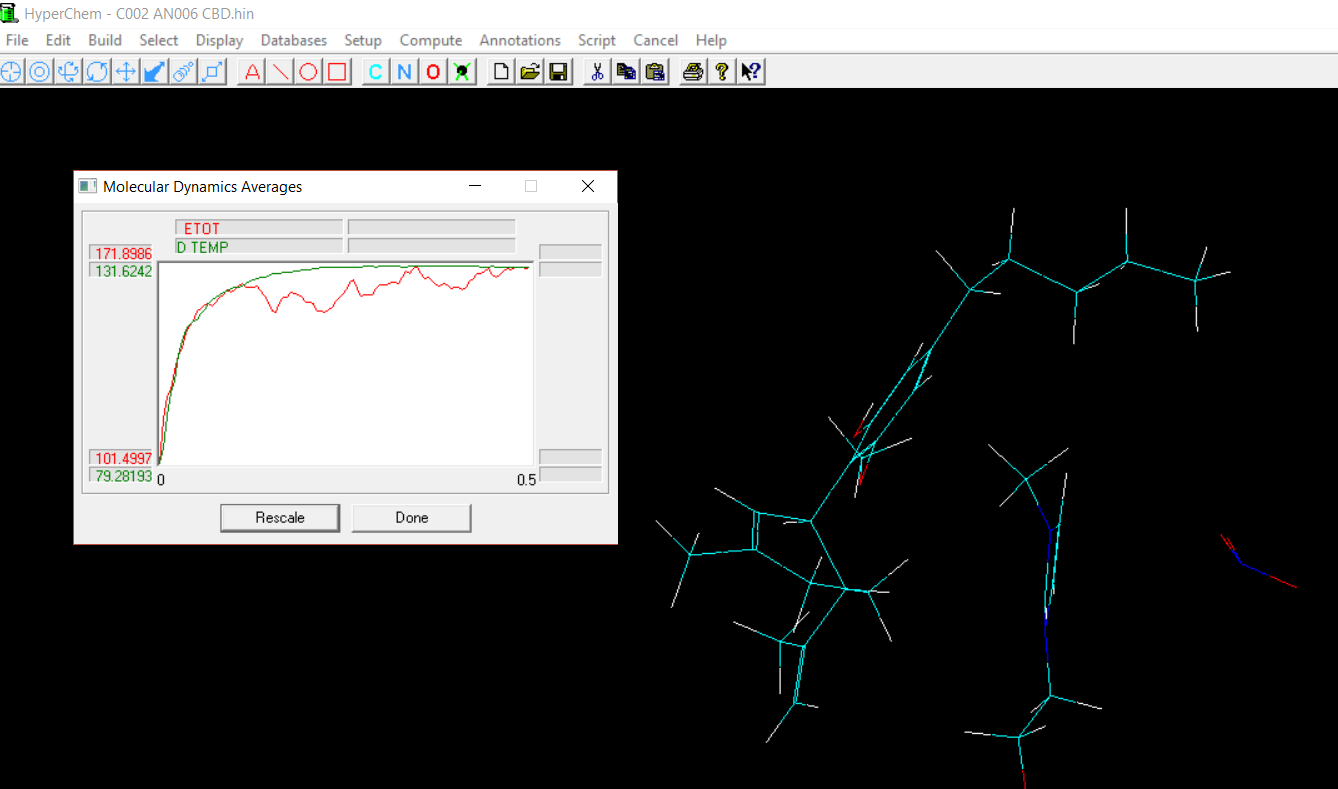Open the Compute menu
1338x789 pixels.
(431, 40)
